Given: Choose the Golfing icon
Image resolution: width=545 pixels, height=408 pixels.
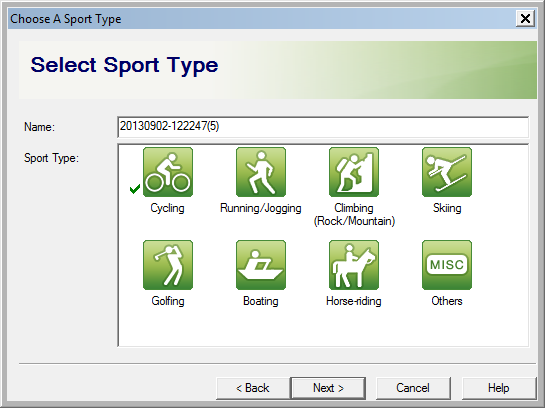Looking at the screenshot, I should tap(168, 265).
